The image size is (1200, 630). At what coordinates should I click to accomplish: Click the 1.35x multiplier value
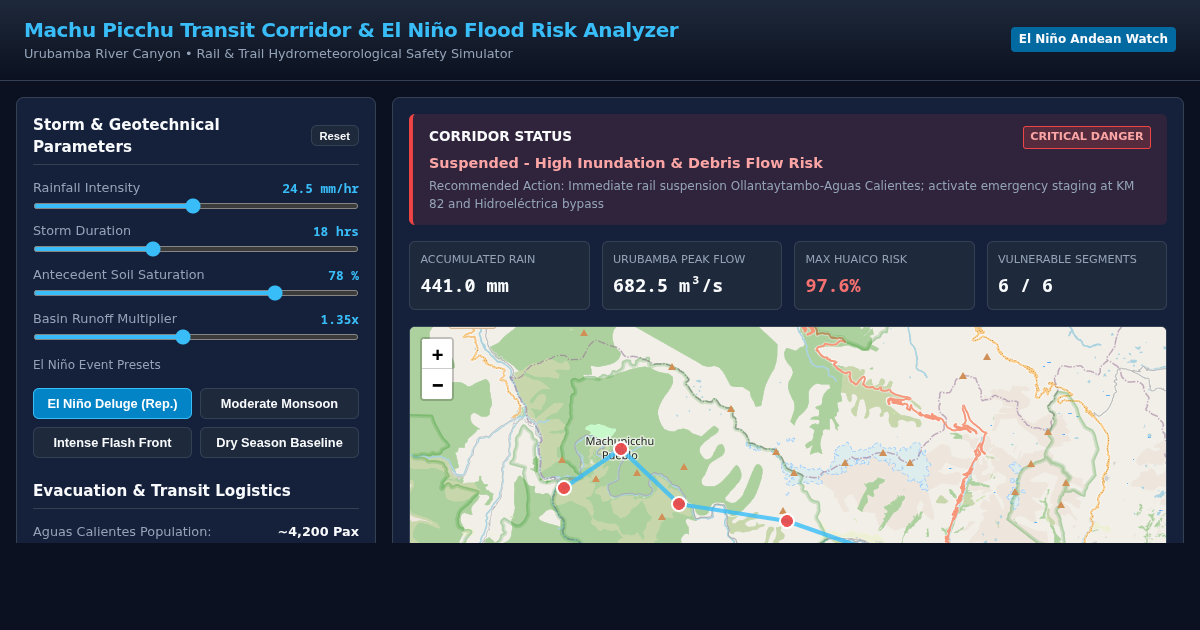(339, 320)
